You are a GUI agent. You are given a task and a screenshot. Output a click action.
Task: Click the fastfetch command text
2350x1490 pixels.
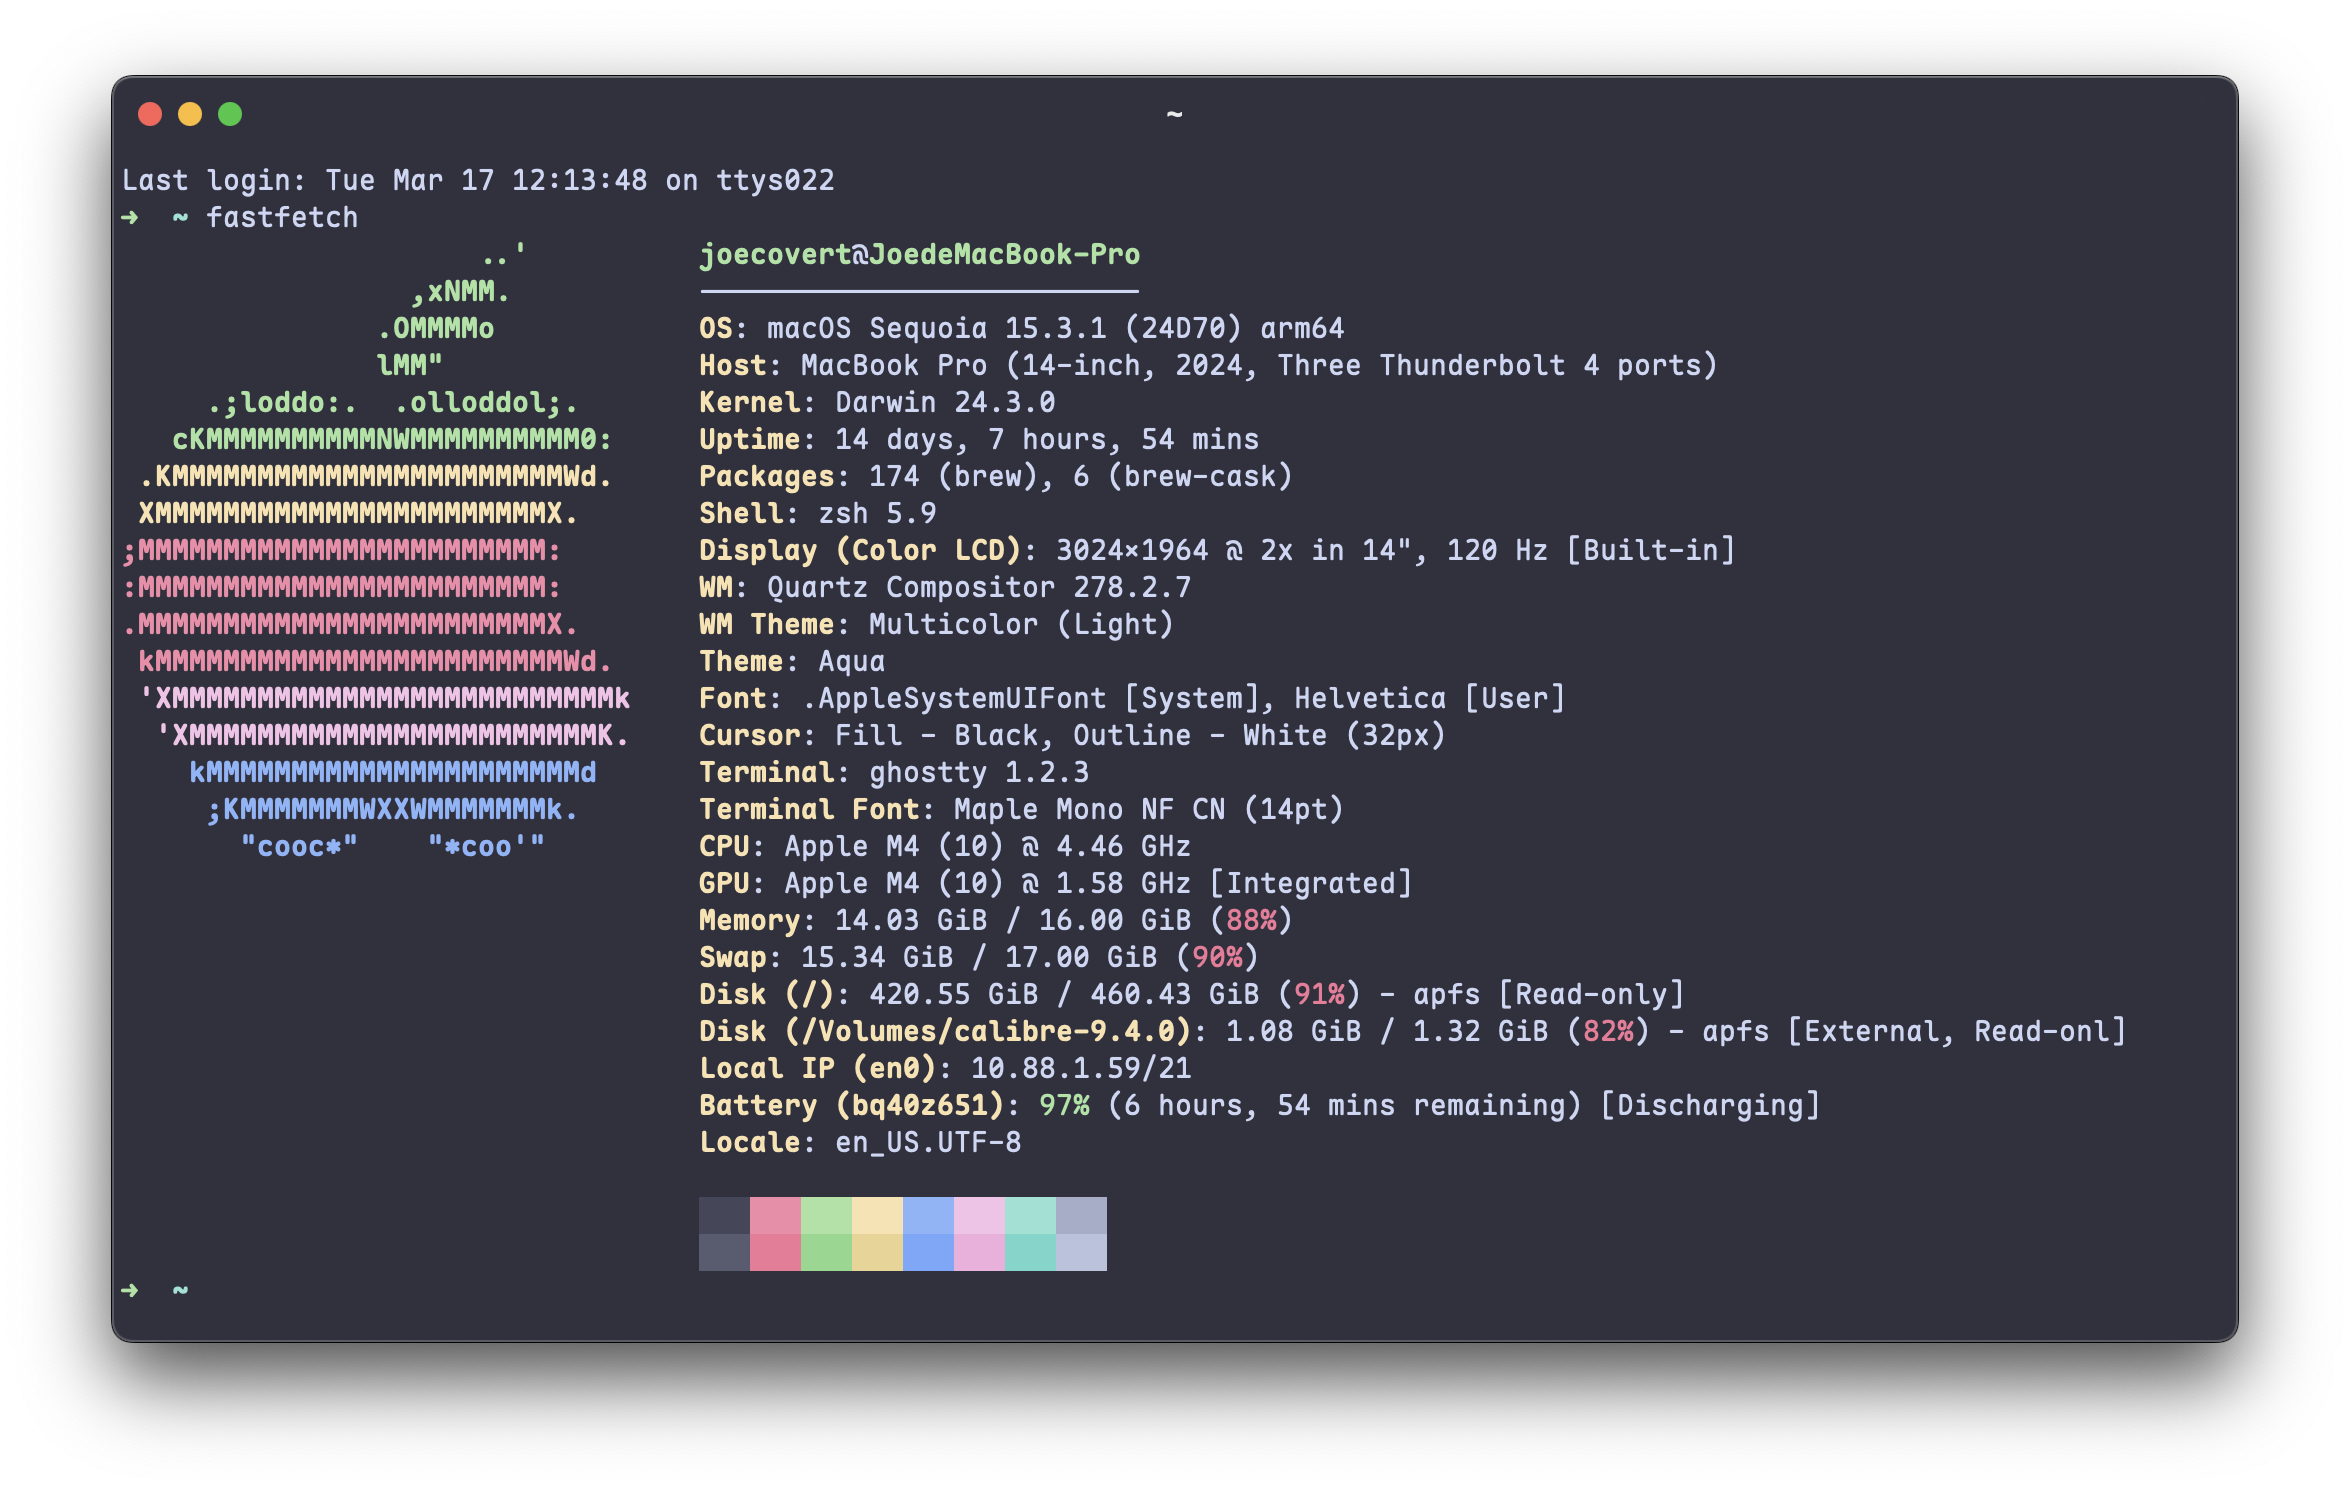click(x=281, y=217)
